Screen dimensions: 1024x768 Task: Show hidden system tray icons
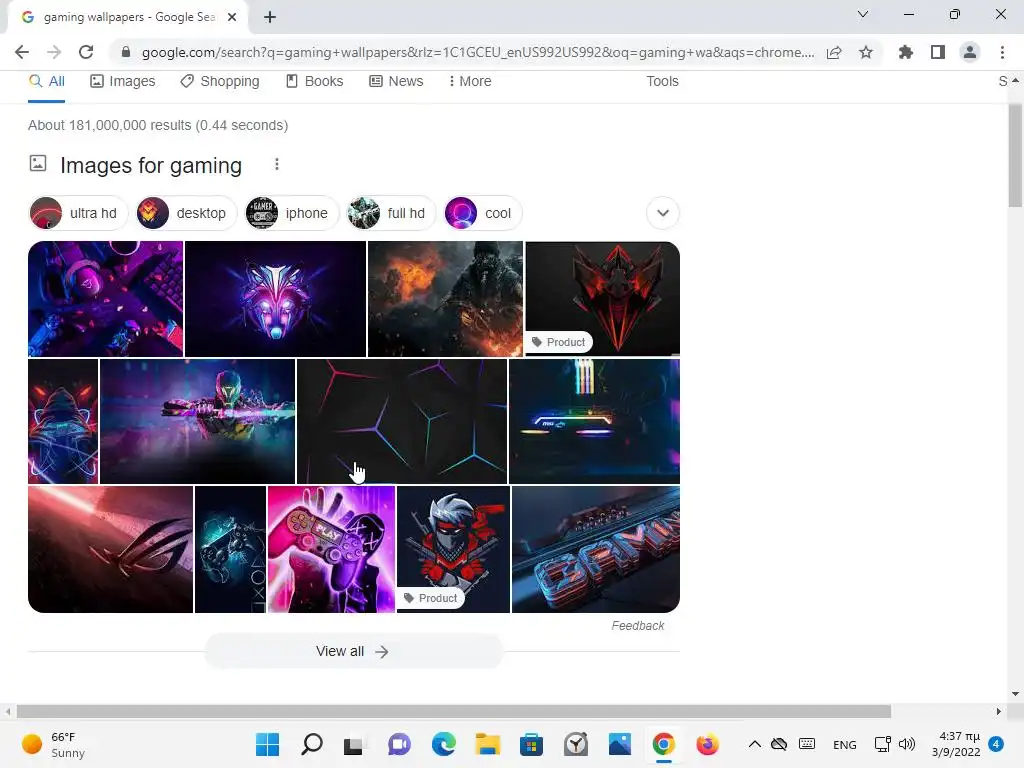[x=754, y=744]
